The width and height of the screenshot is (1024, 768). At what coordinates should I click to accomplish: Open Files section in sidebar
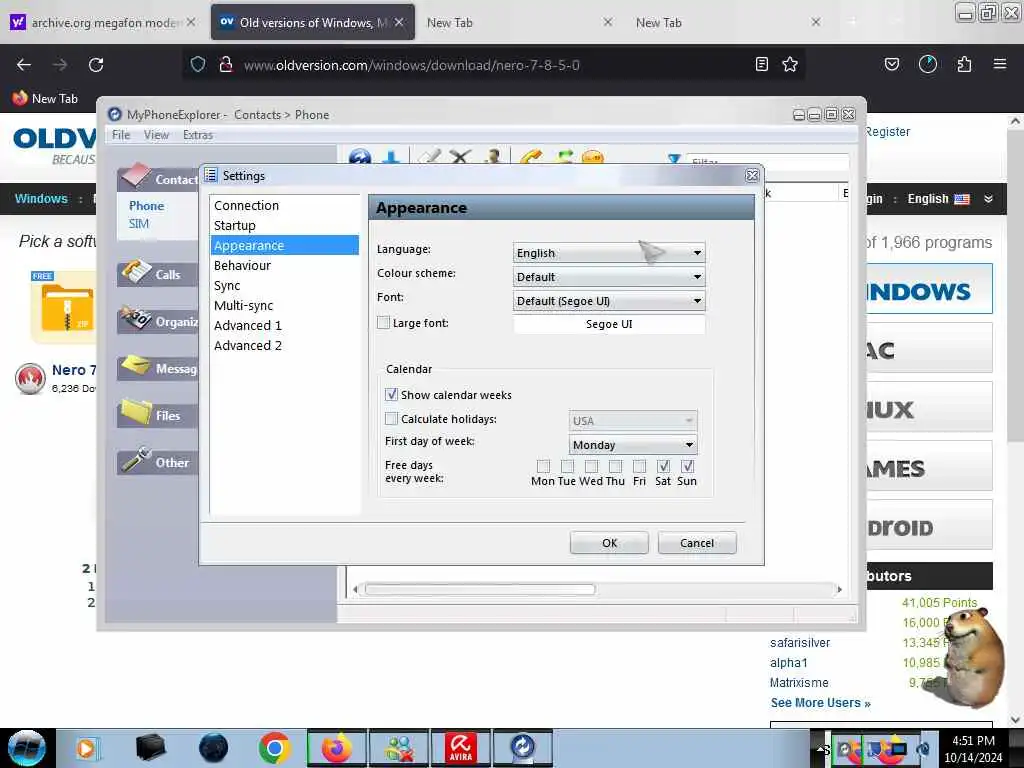pyautogui.click(x=158, y=415)
